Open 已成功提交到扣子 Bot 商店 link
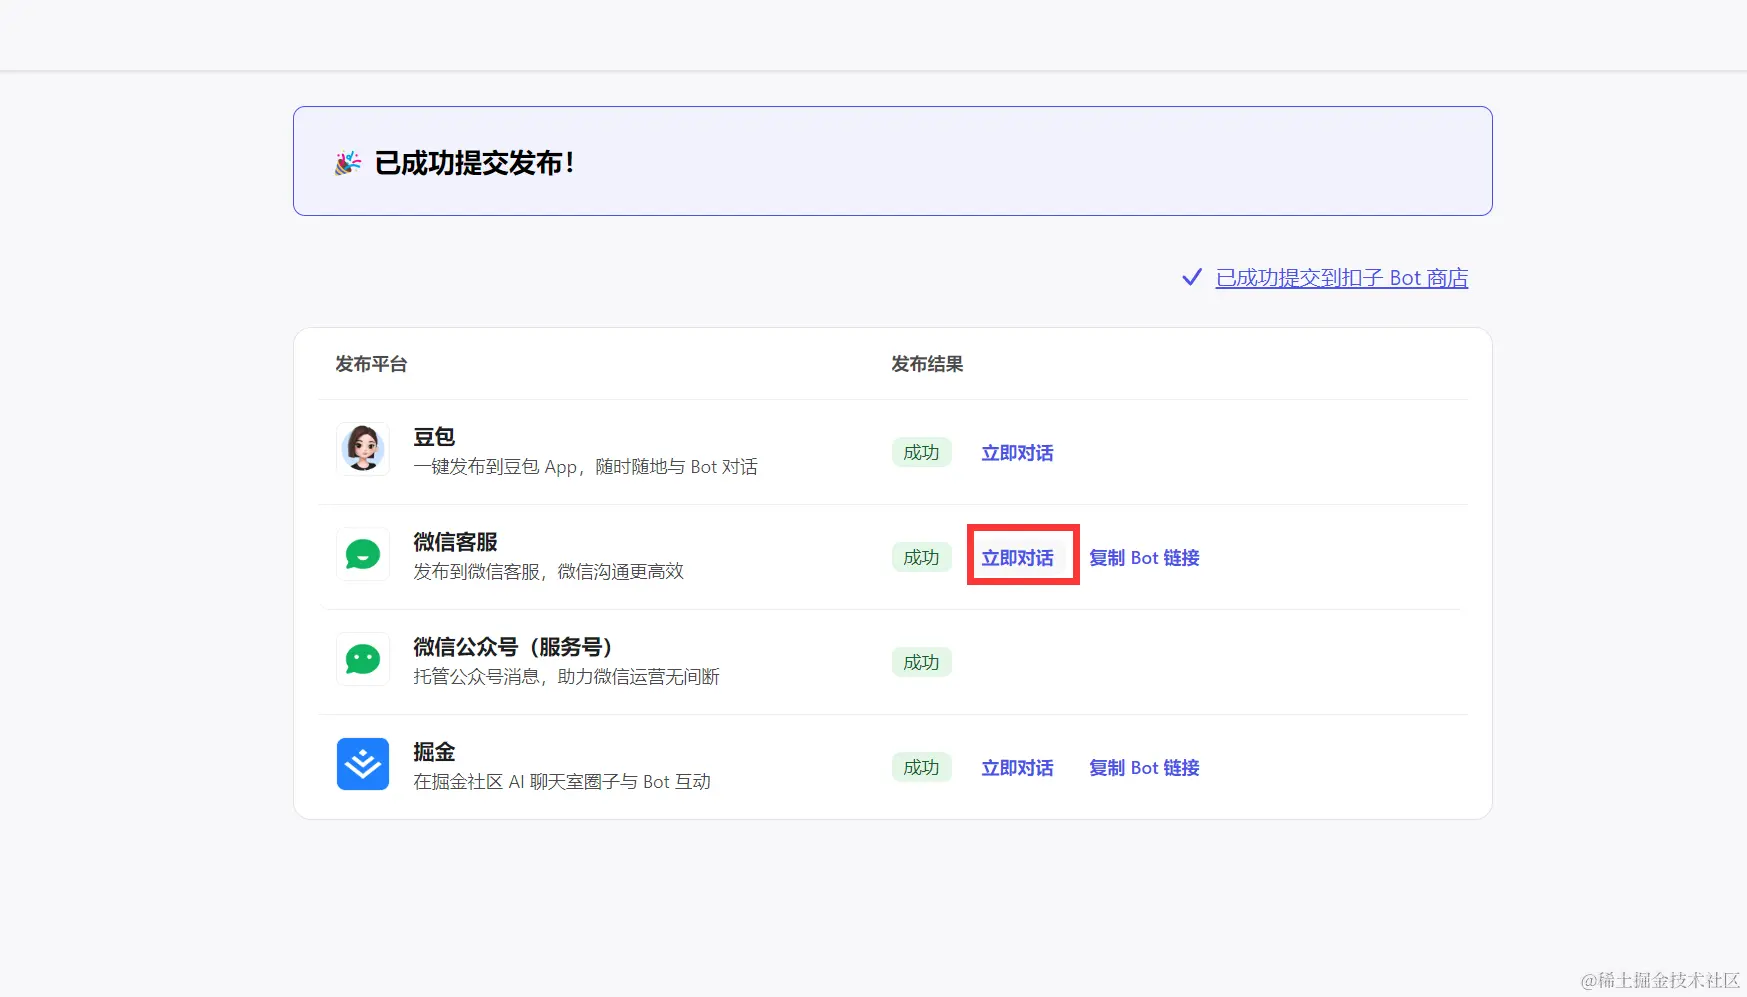This screenshot has height=997, width=1747. click(x=1342, y=278)
